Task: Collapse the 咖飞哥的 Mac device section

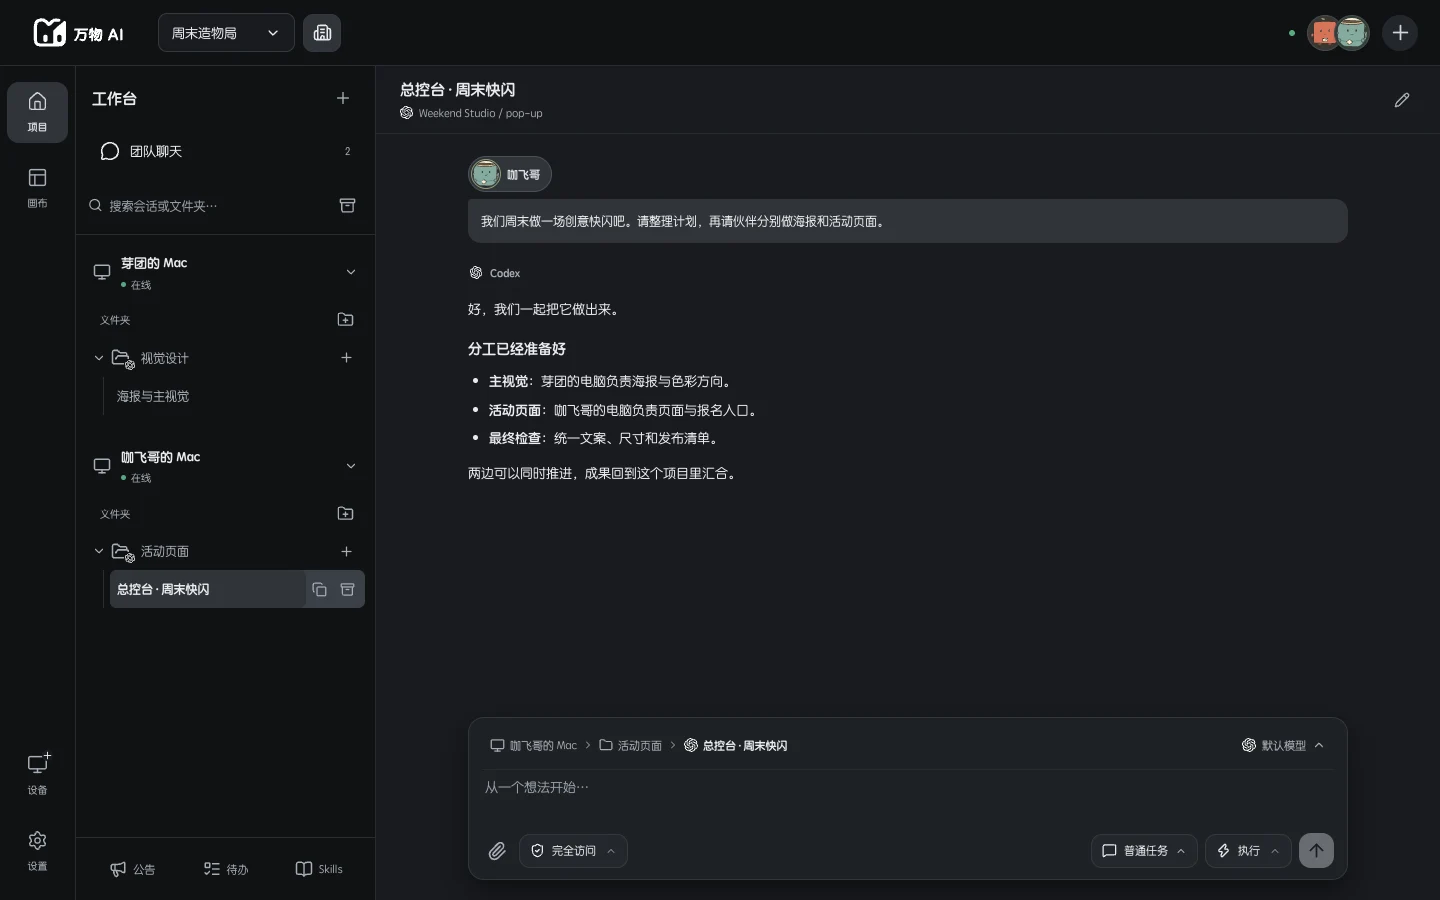Action: coord(351,466)
